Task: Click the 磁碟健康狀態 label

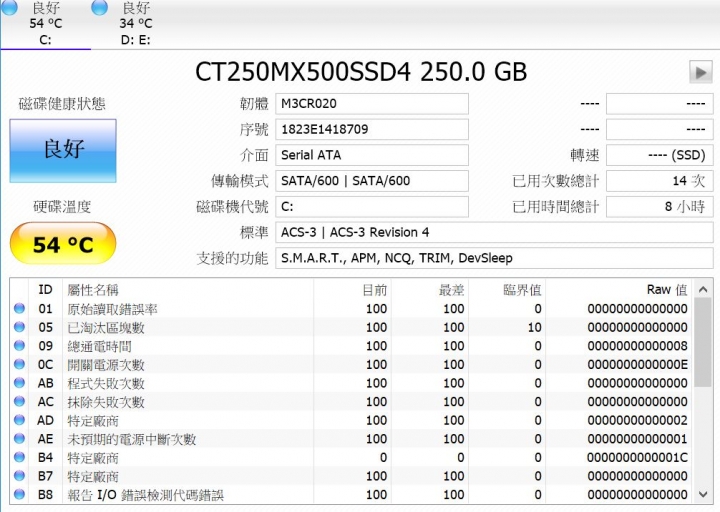Action: tap(62, 104)
